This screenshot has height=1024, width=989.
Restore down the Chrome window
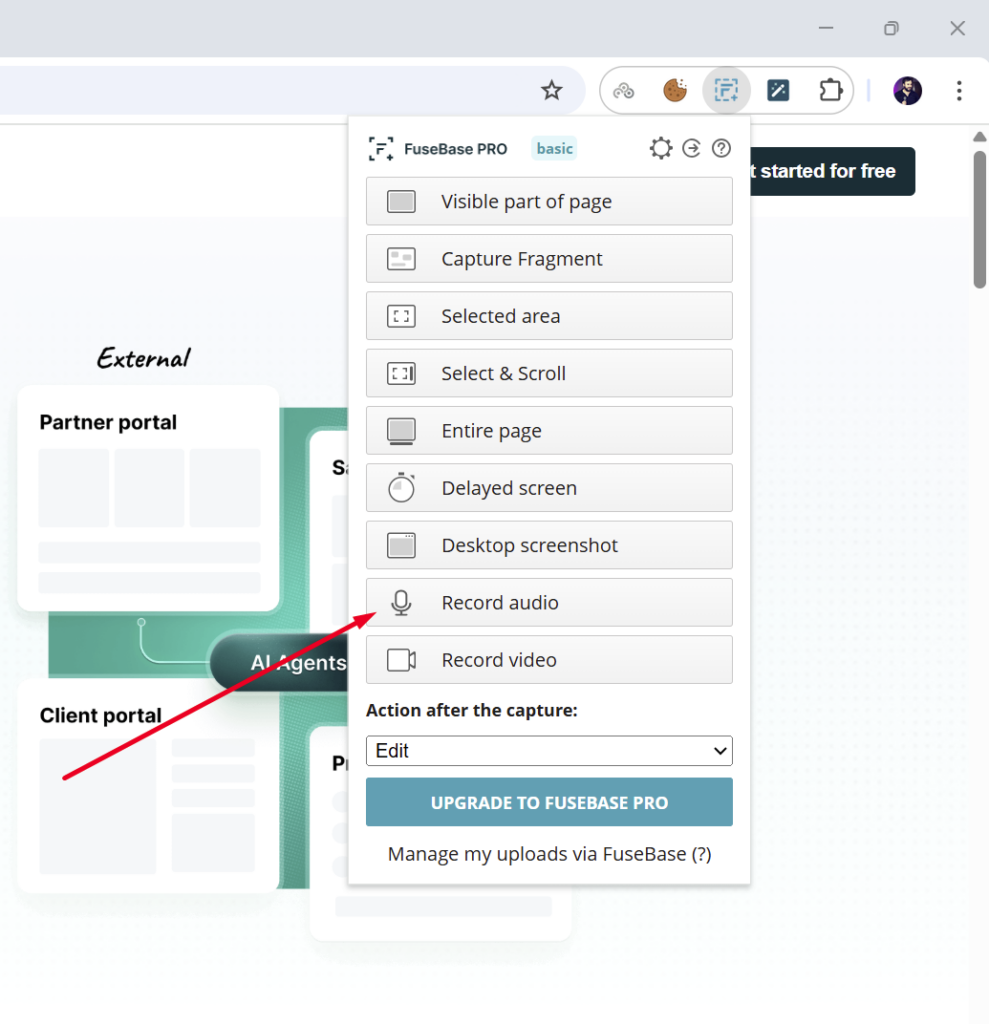pyautogui.click(x=892, y=28)
